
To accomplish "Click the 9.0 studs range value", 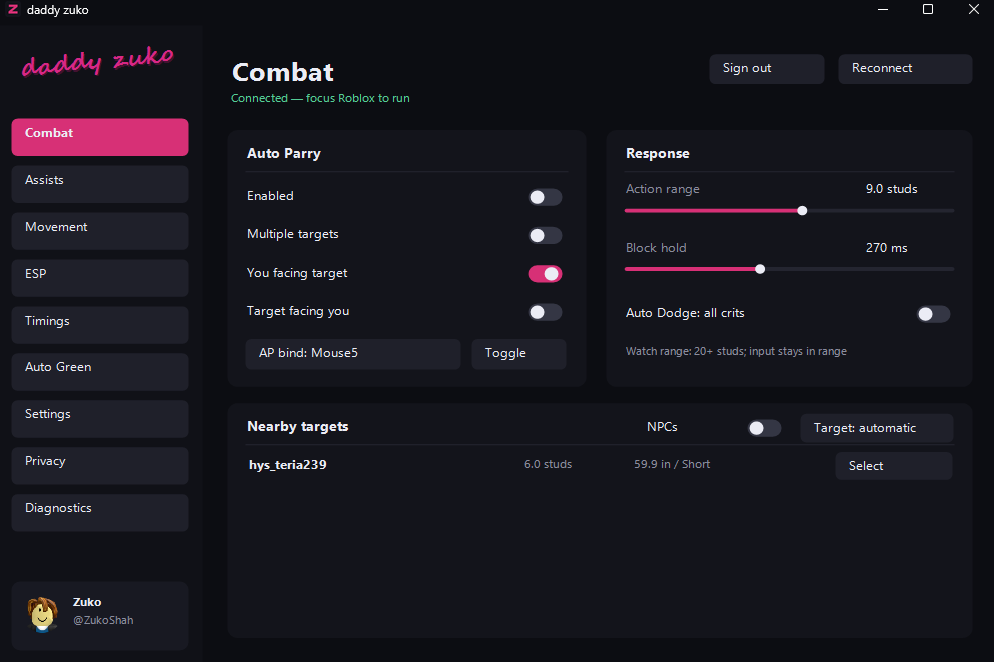I will pos(891,189).
